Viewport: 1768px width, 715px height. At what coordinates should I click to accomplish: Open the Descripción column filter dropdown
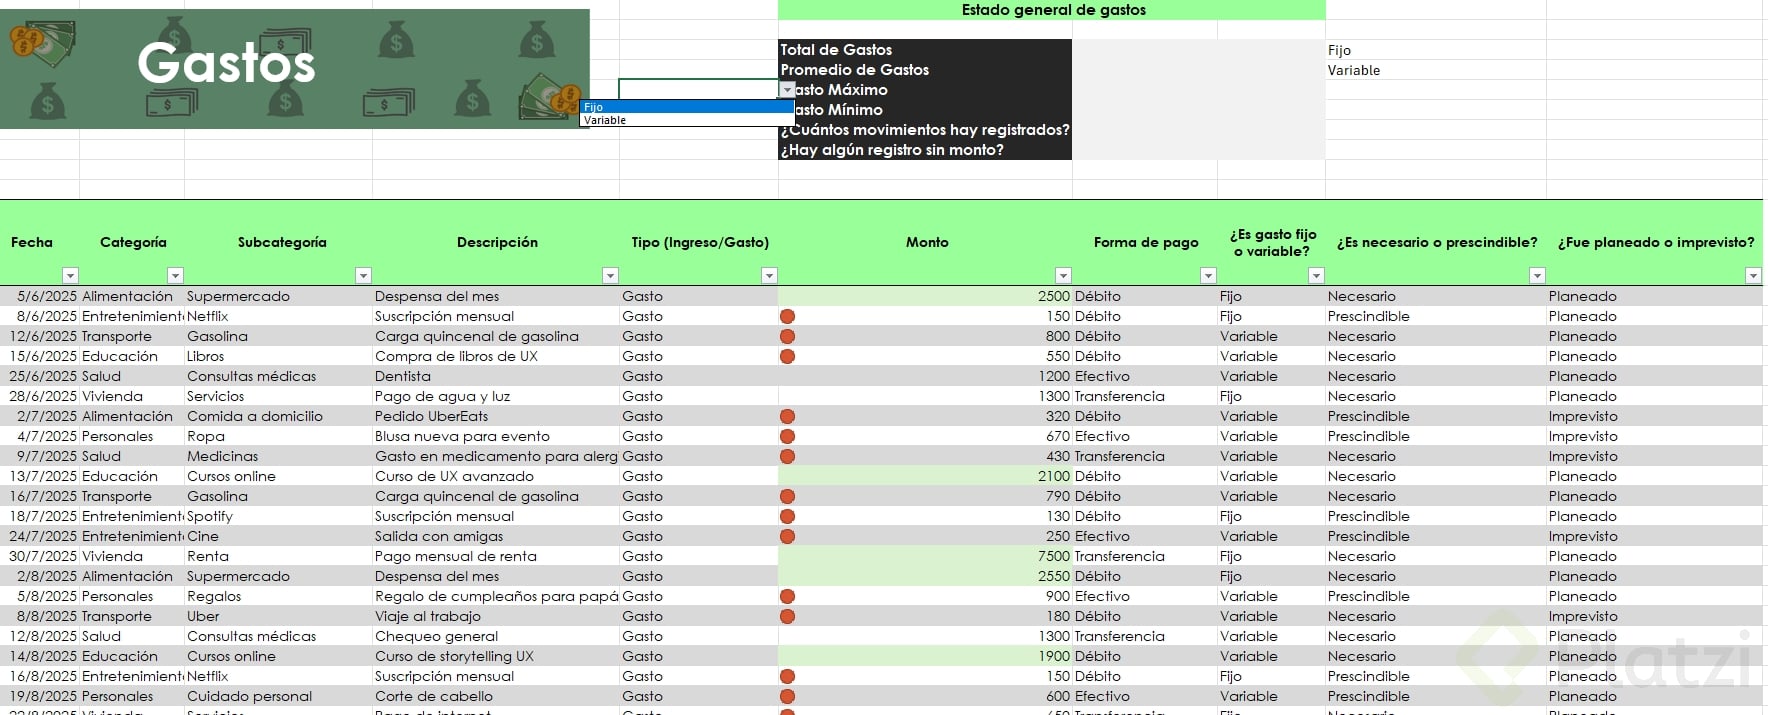coord(610,276)
